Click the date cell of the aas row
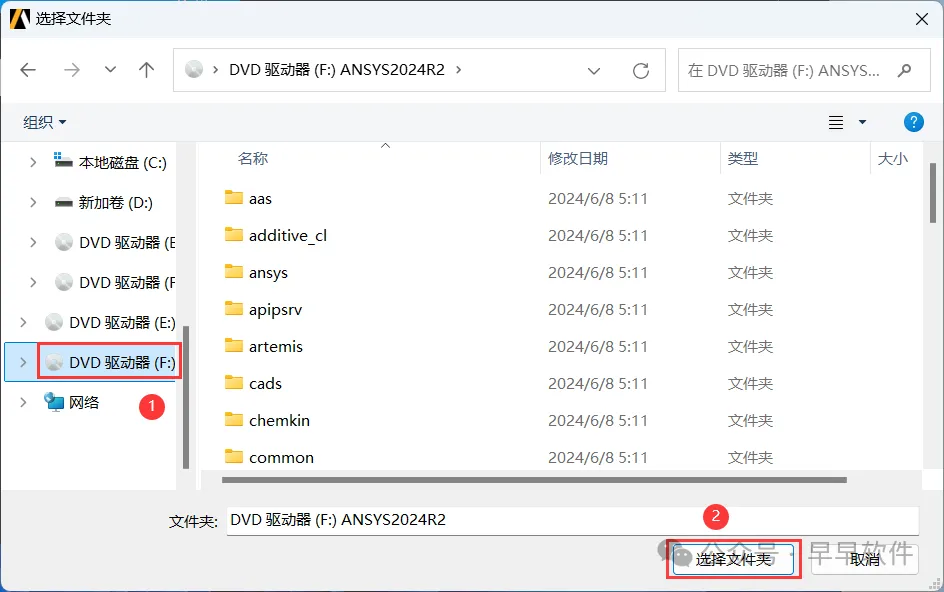This screenshot has width=944, height=592. [x=598, y=199]
